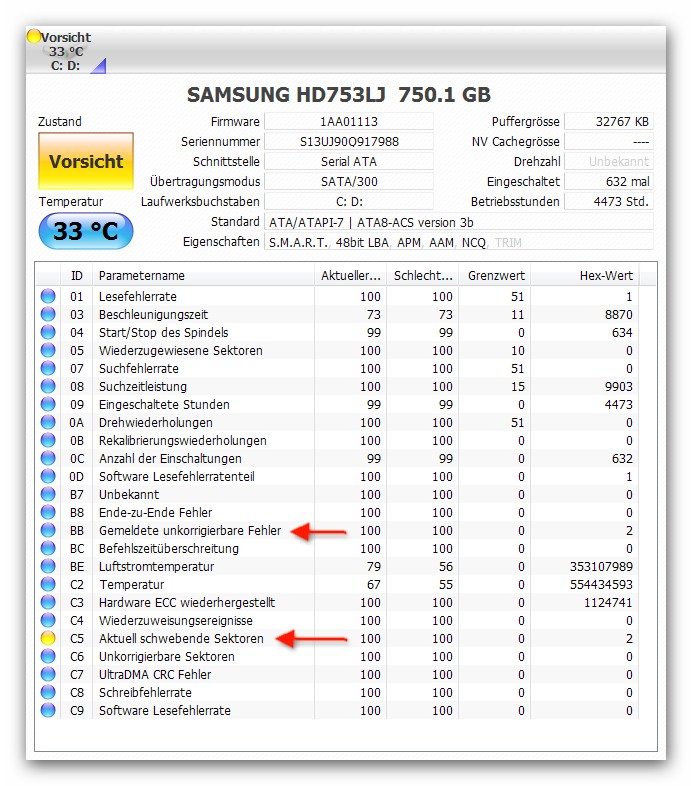Click the status icon for B7 Unbekannt
692x786 pixels.
pyautogui.click(x=48, y=494)
